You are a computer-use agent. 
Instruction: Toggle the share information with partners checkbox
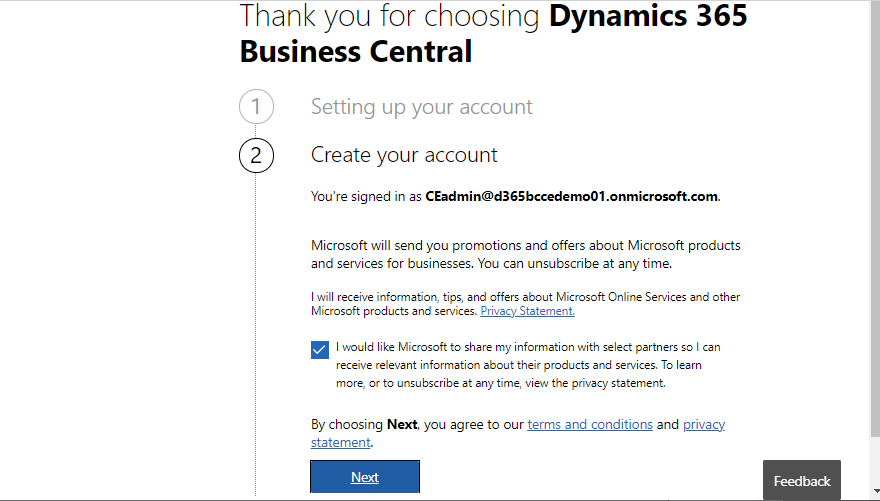320,349
